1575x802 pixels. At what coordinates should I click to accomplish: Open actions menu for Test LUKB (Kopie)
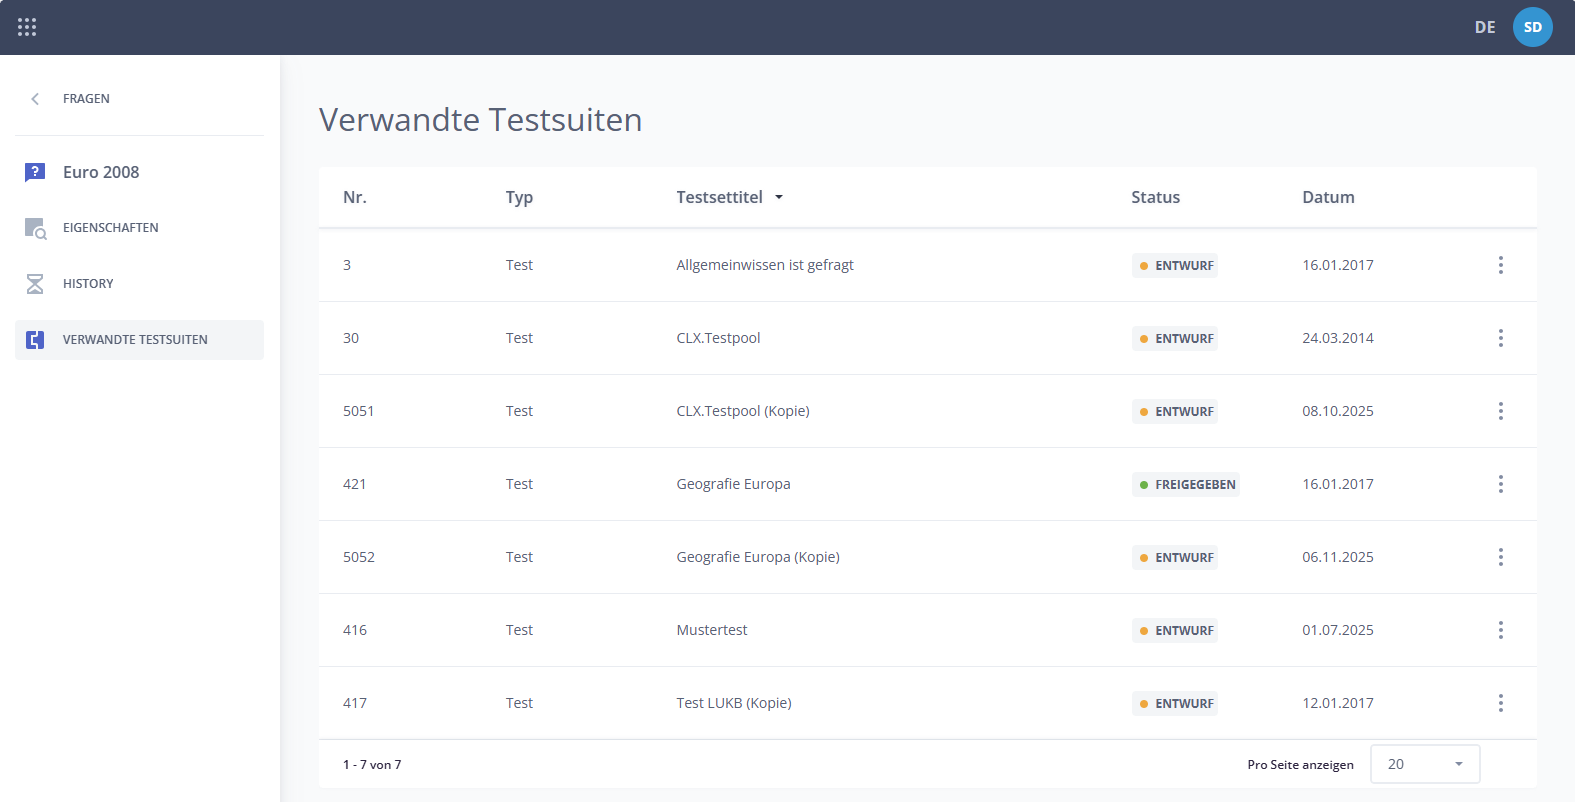(x=1500, y=703)
